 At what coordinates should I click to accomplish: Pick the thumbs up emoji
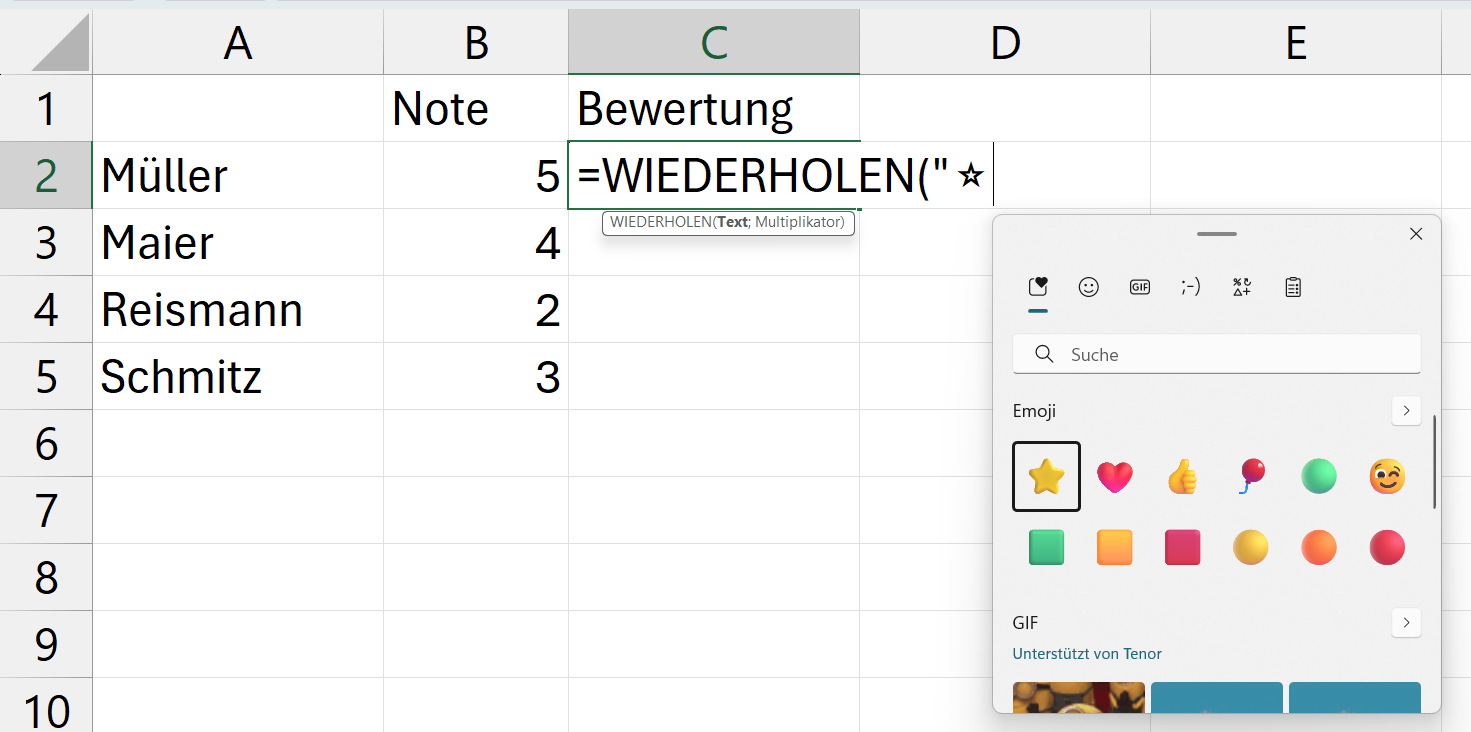[1183, 477]
